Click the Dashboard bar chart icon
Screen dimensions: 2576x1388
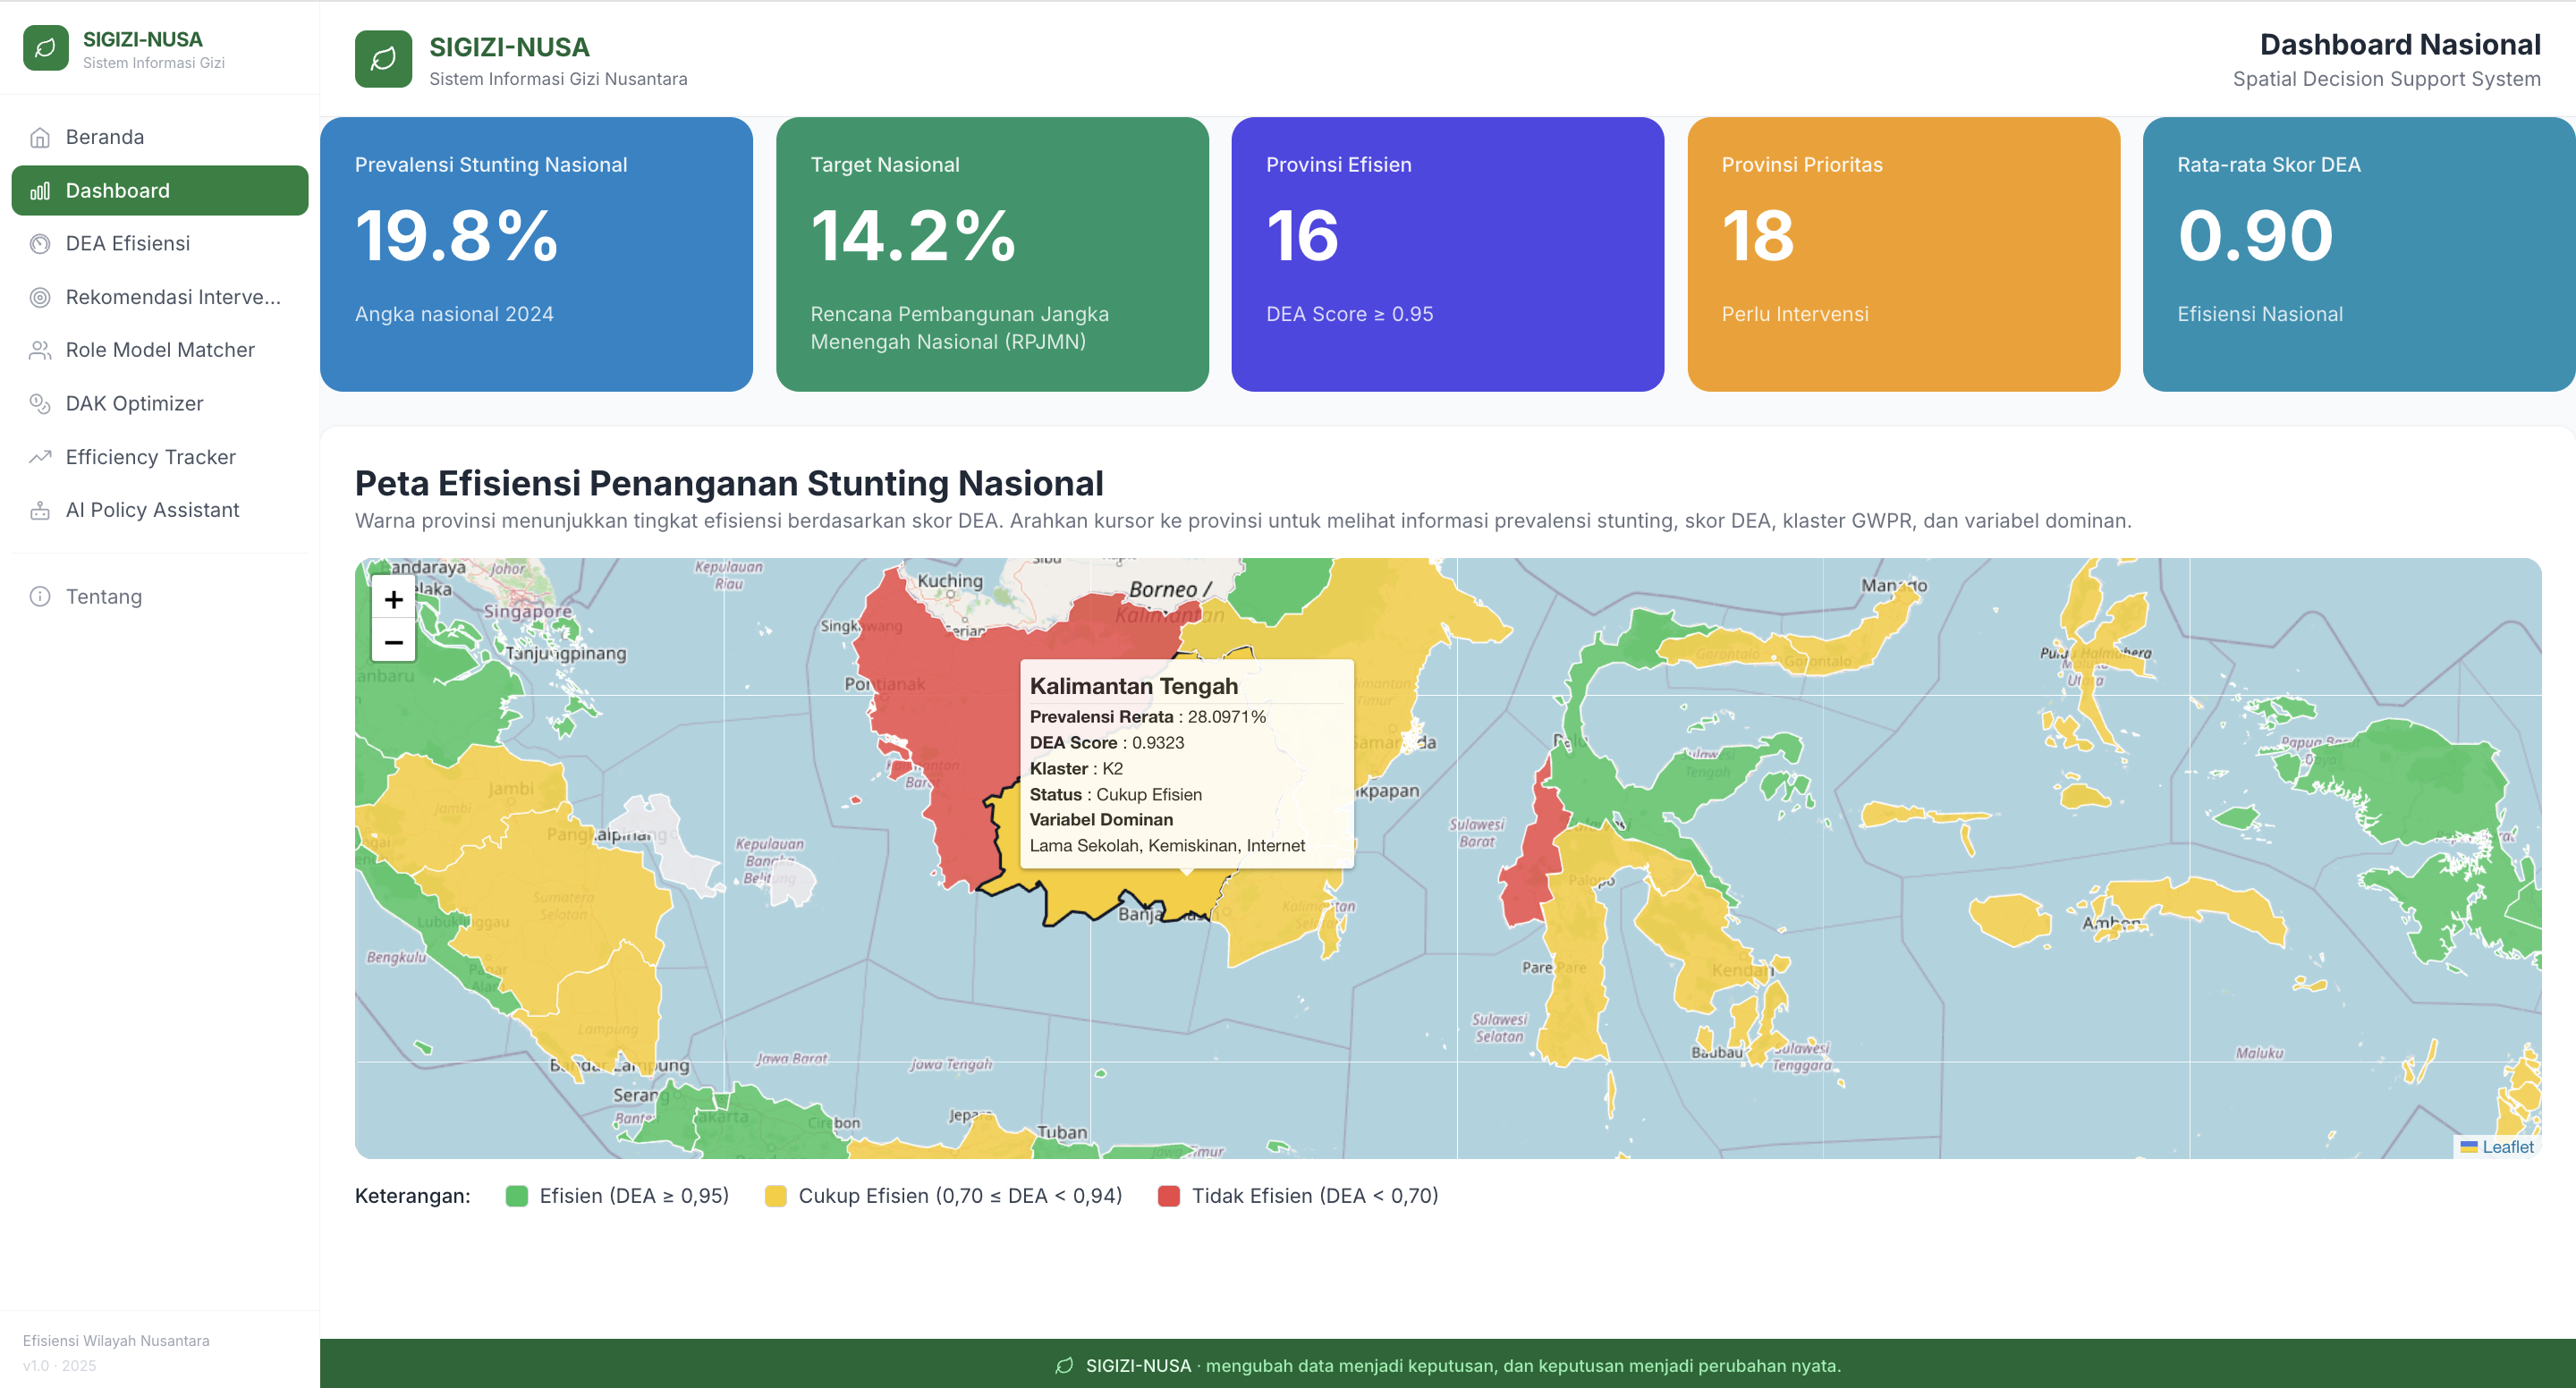pos(40,191)
